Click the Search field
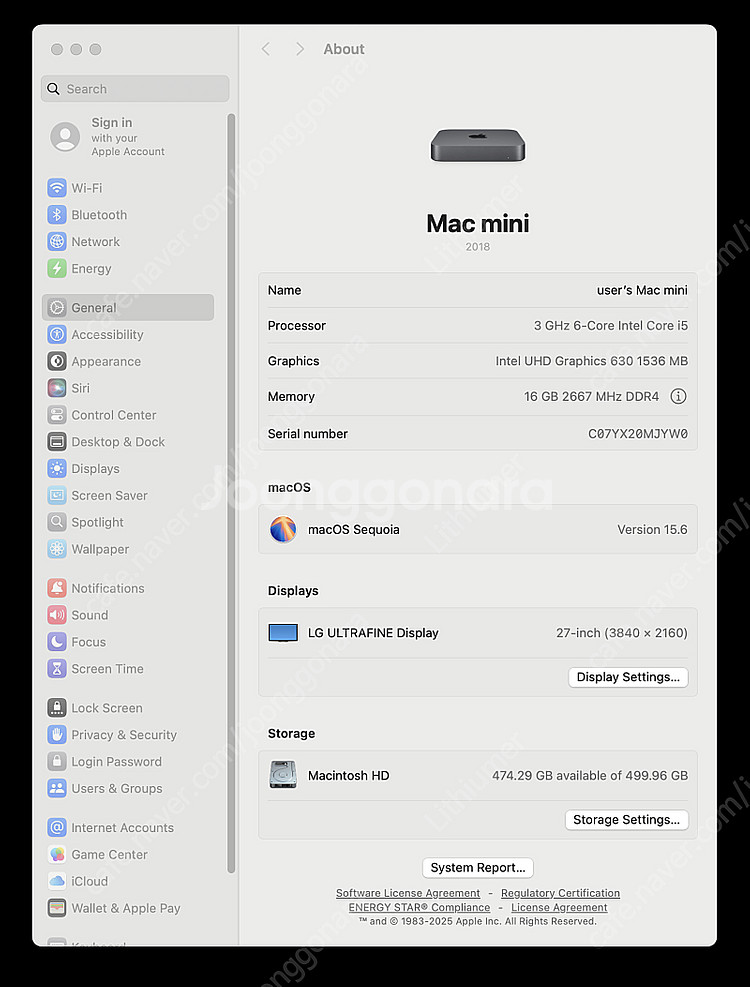 pos(135,89)
